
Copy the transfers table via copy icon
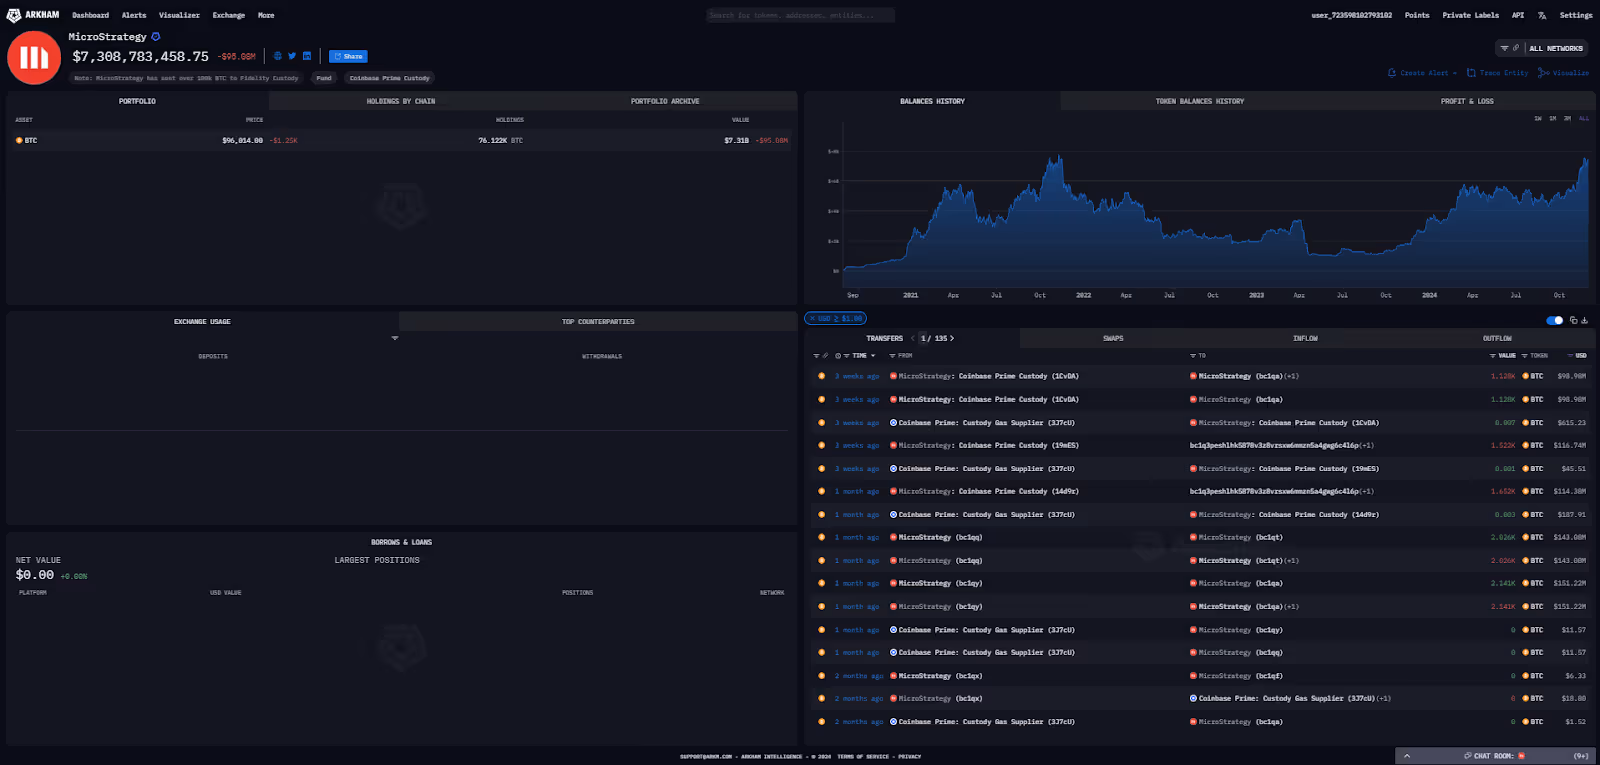[1573, 320]
